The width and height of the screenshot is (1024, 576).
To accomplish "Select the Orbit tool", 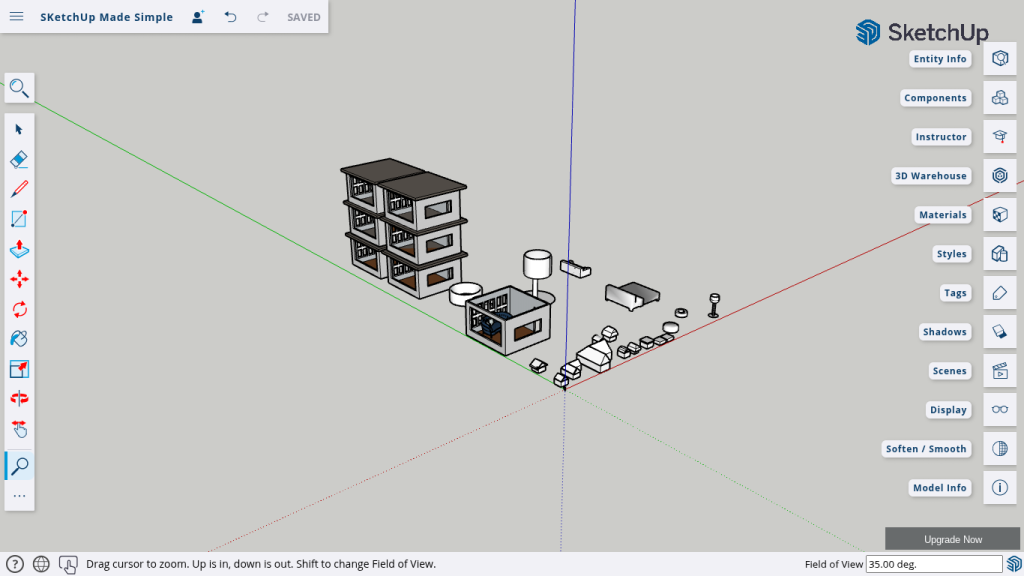I will point(19,399).
